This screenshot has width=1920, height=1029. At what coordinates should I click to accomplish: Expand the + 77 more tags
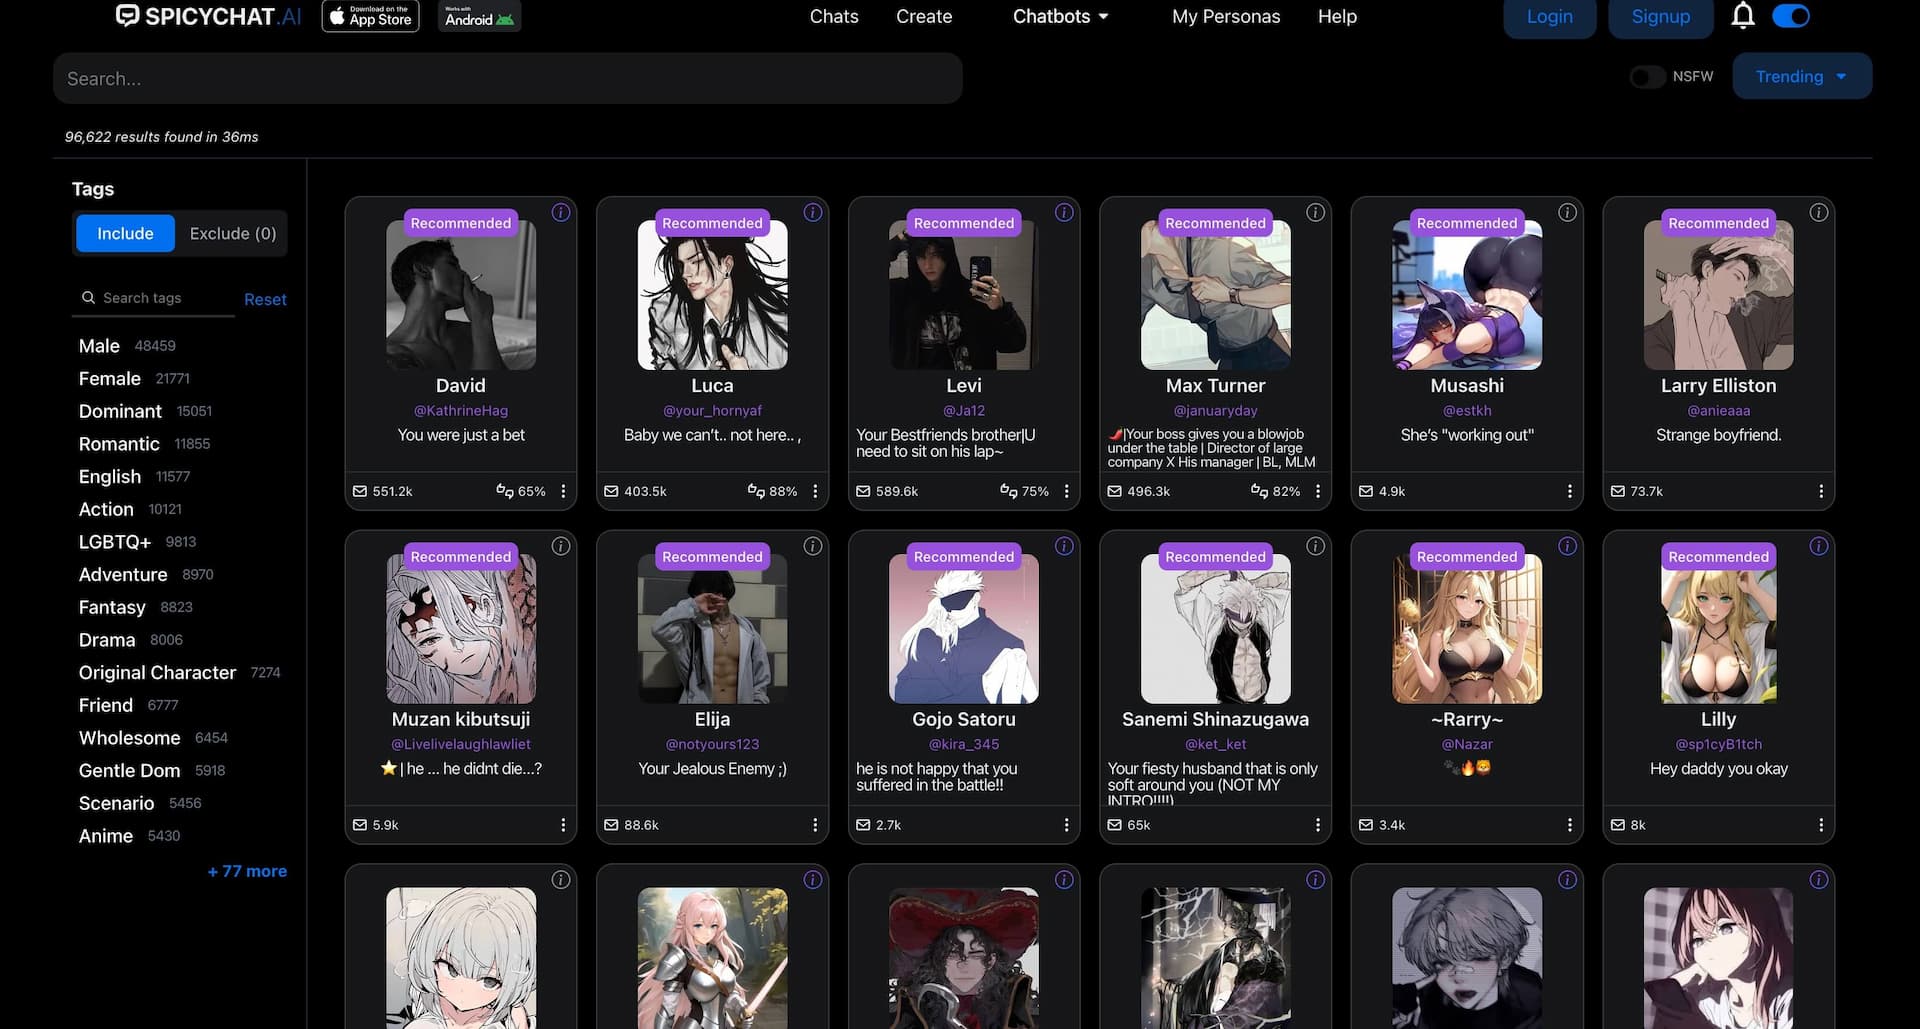tap(247, 871)
